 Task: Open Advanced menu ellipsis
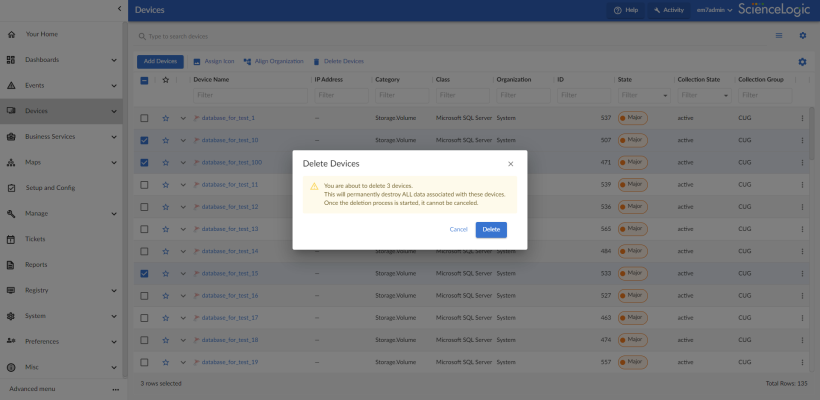click(116, 390)
